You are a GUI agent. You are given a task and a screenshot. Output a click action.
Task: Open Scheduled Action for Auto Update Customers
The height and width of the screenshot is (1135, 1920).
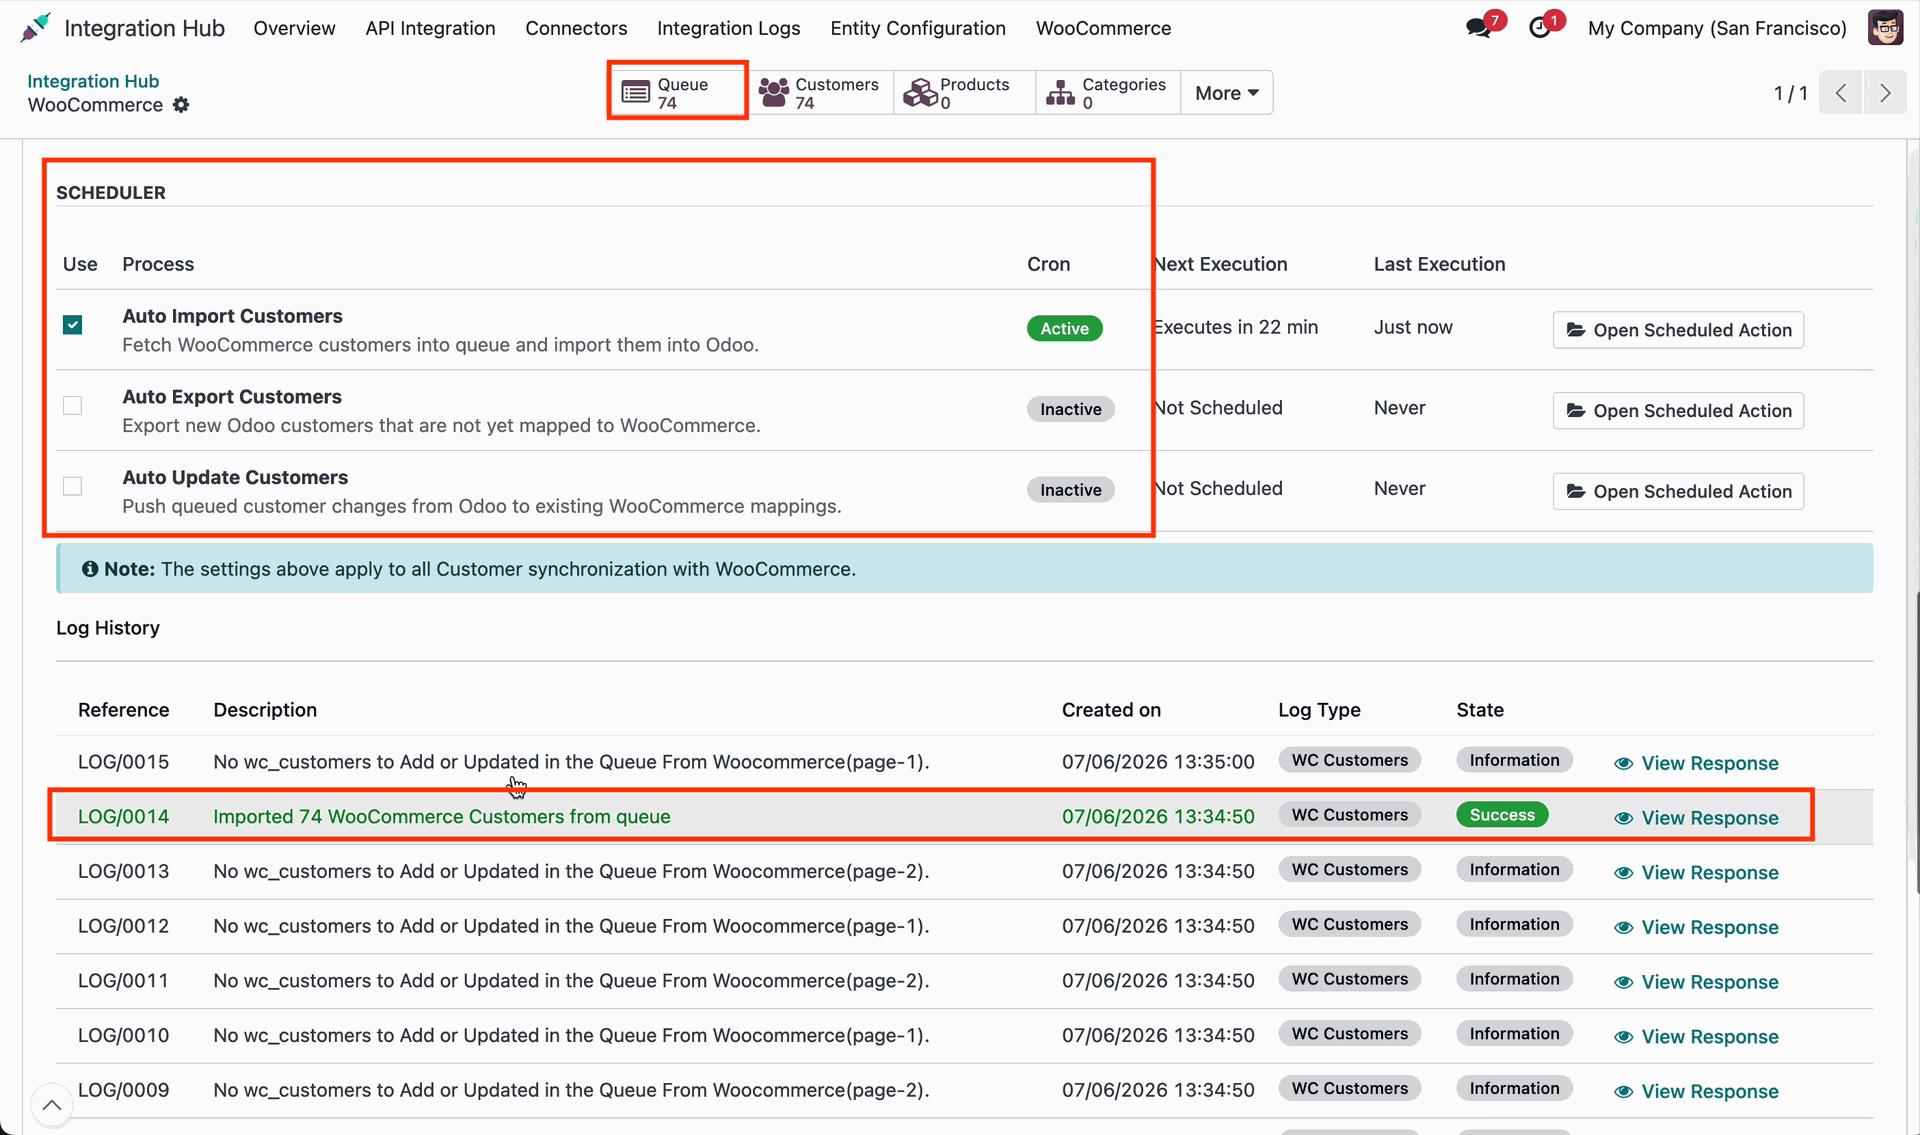pos(1678,491)
